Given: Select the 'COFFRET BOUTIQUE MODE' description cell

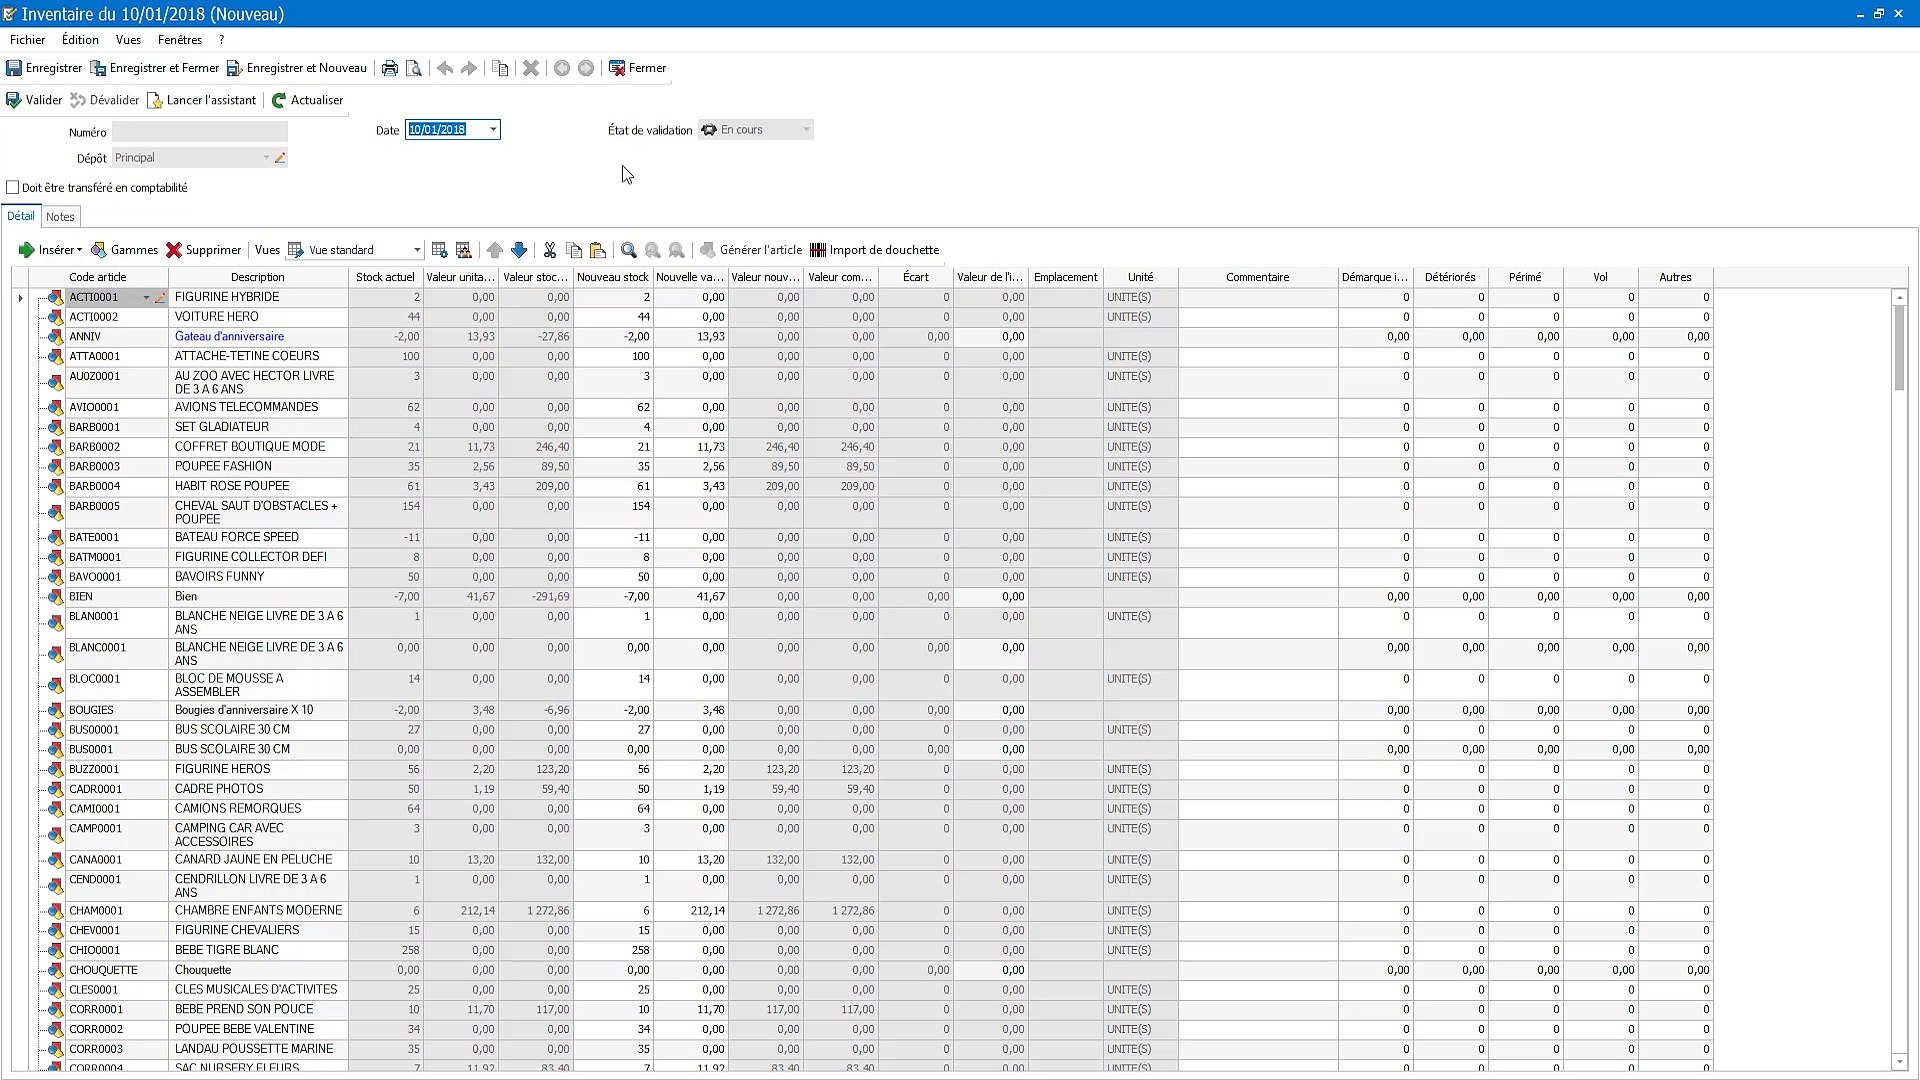Looking at the screenshot, I should coord(258,447).
